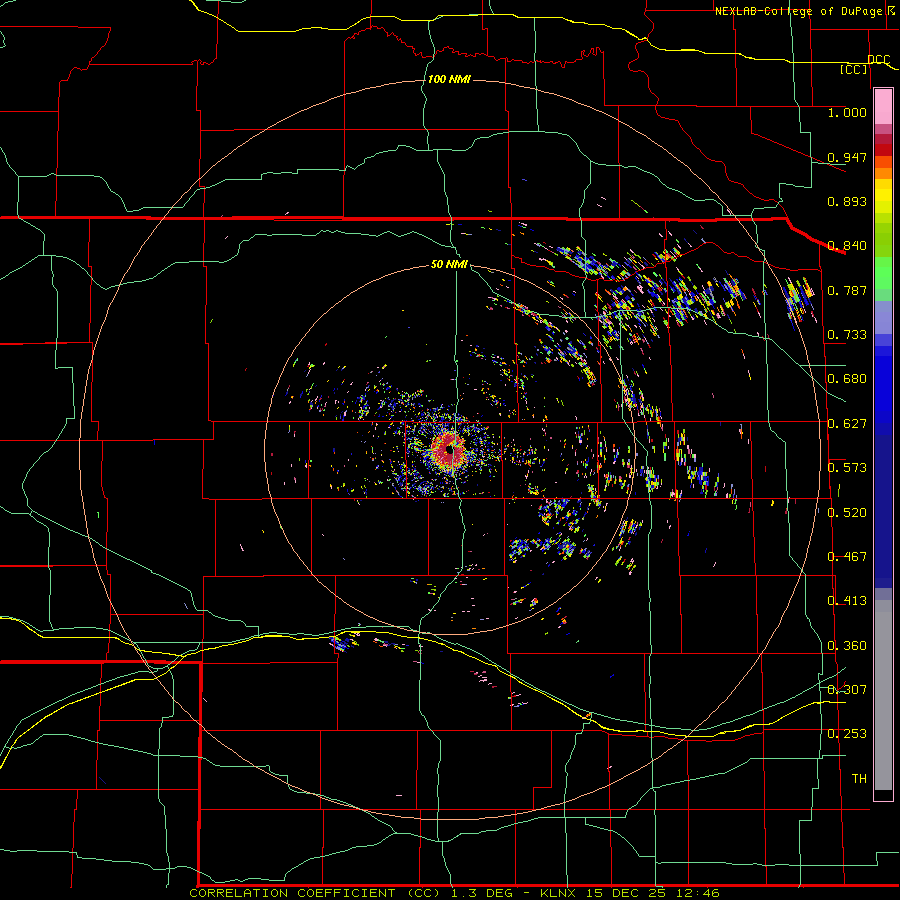Click the 0.733 color scale value
The image size is (900, 900).
(x=847, y=335)
